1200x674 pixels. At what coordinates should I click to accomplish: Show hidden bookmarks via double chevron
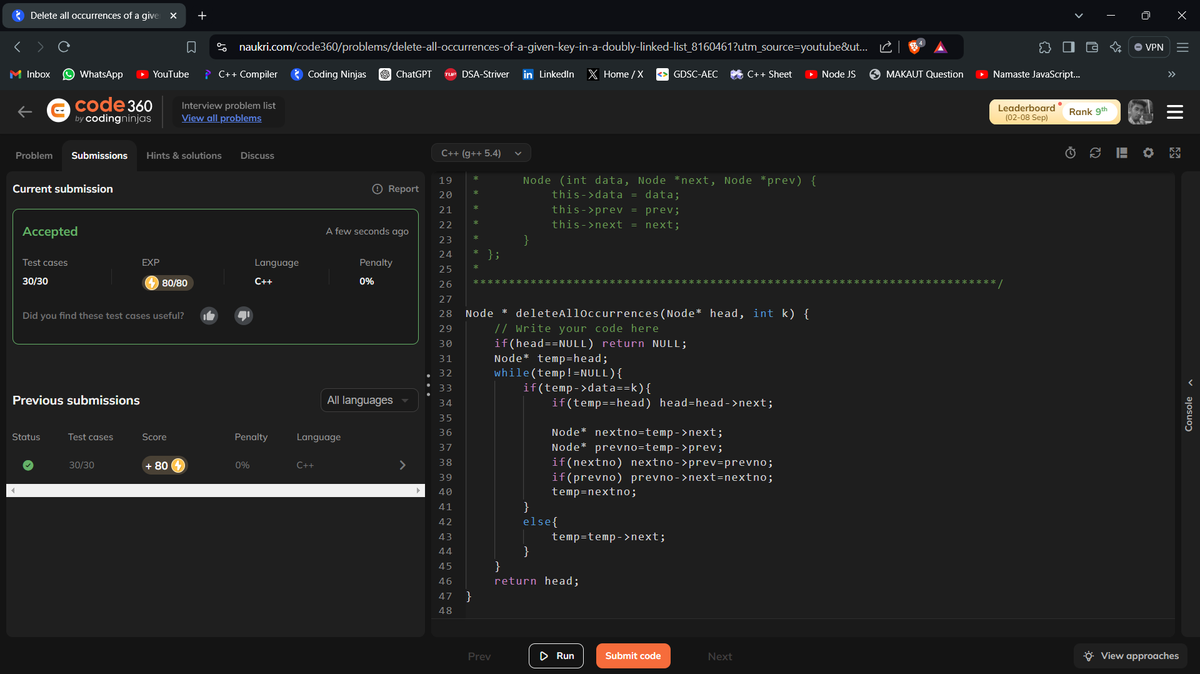[x=1171, y=74]
